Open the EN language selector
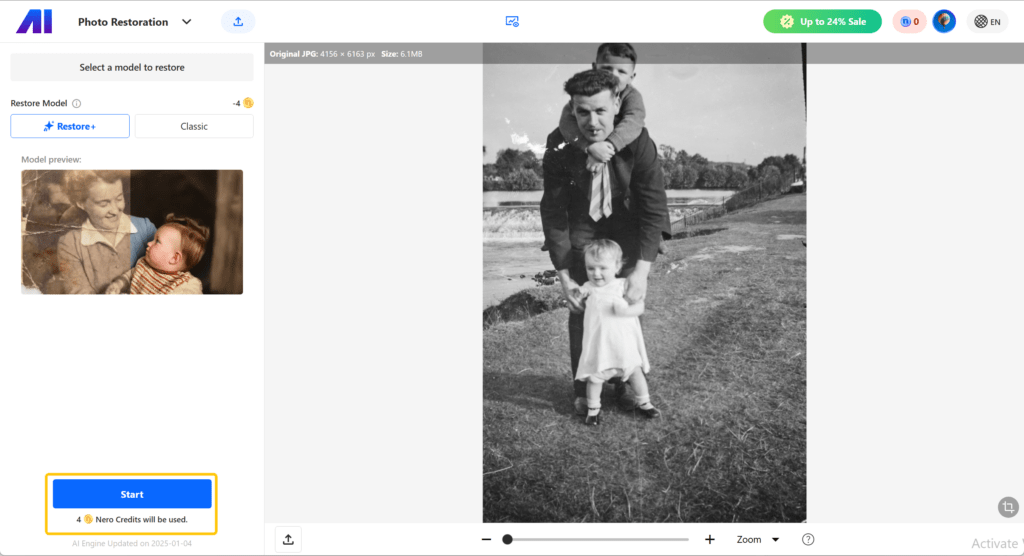Screen dimensions: 1024x556 pos(987,21)
